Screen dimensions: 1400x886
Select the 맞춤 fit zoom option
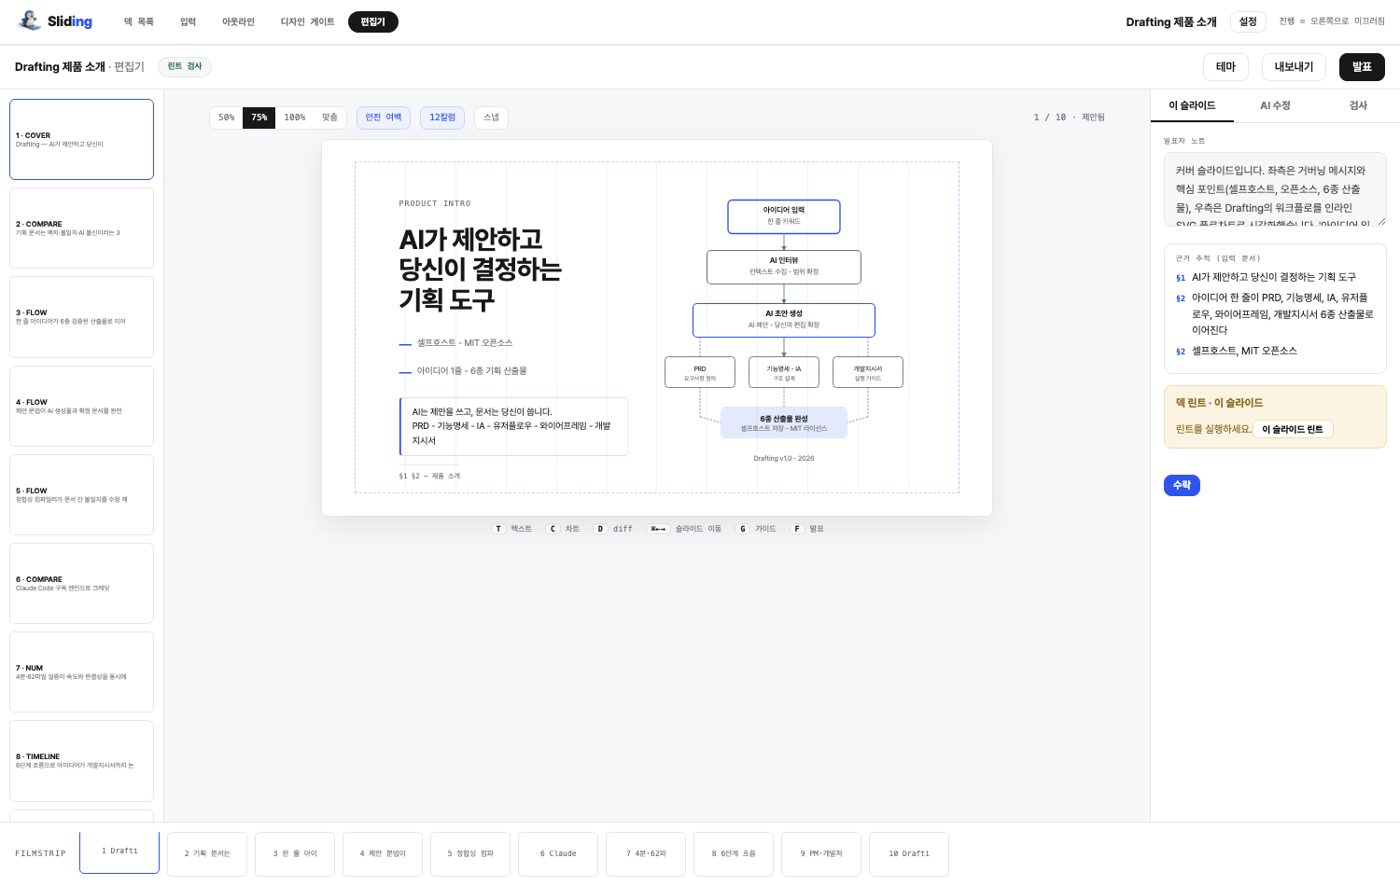point(330,118)
